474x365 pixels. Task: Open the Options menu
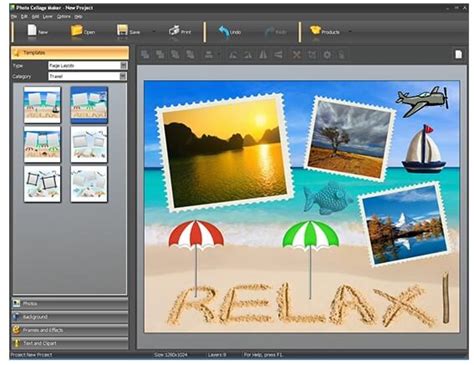(x=63, y=16)
